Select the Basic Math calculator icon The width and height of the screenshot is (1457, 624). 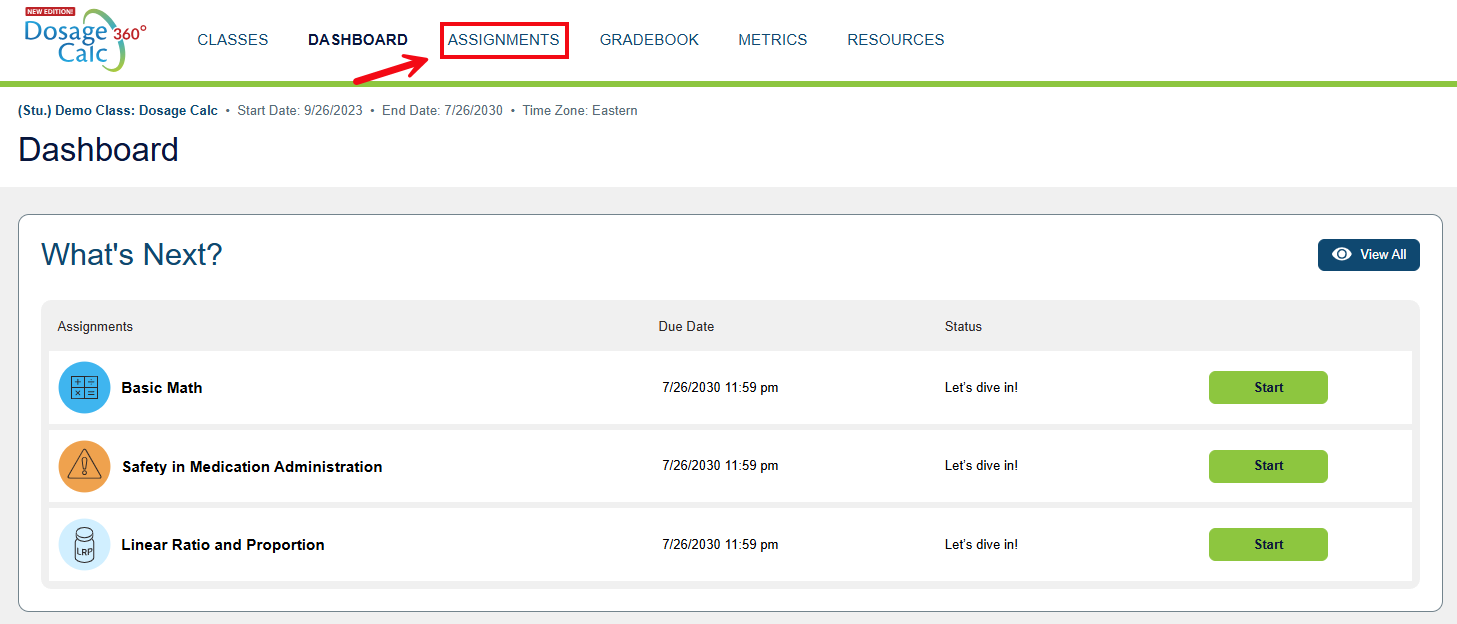84,387
